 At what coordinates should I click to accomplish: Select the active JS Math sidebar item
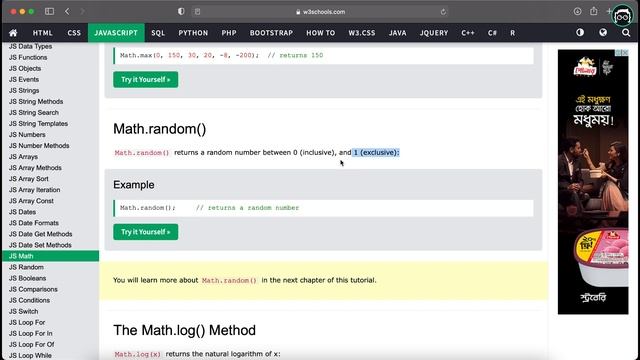coord(51,256)
